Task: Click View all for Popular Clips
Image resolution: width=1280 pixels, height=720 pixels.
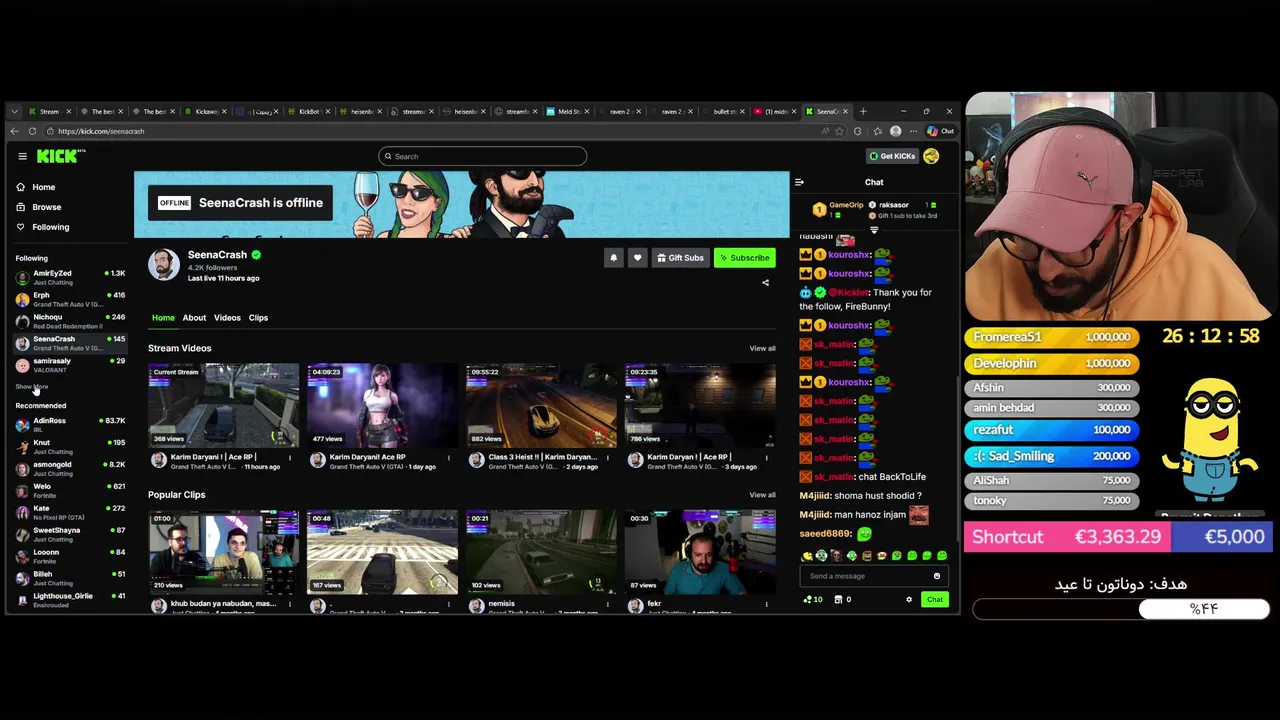Action: coord(762,495)
